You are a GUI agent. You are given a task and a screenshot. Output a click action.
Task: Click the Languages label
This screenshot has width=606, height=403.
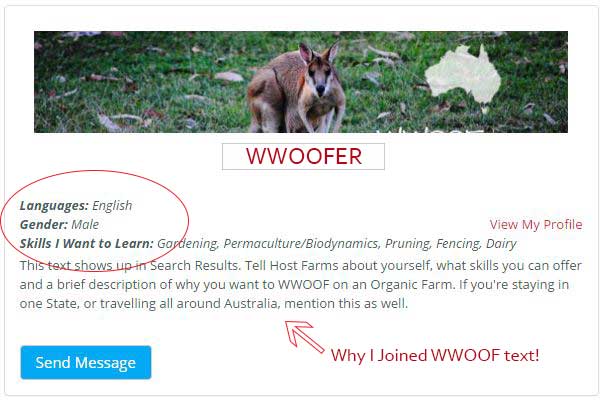pyautogui.click(x=54, y=206)
